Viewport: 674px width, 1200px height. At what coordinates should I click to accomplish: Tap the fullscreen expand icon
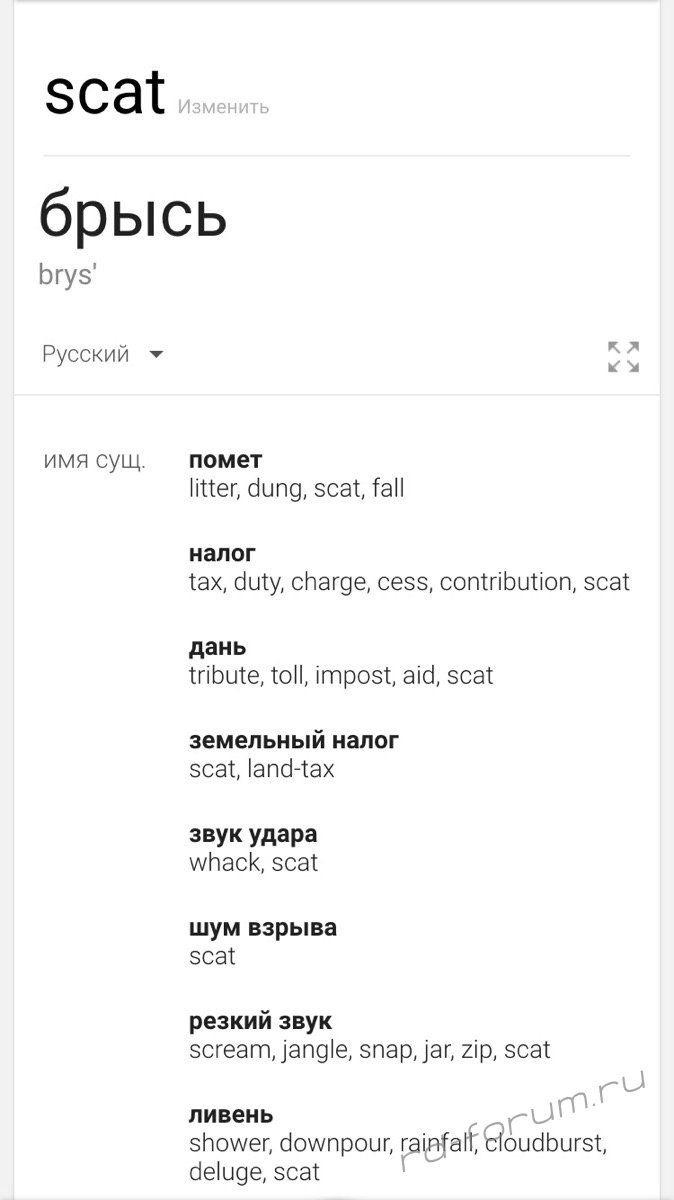[x=623, y=356]
